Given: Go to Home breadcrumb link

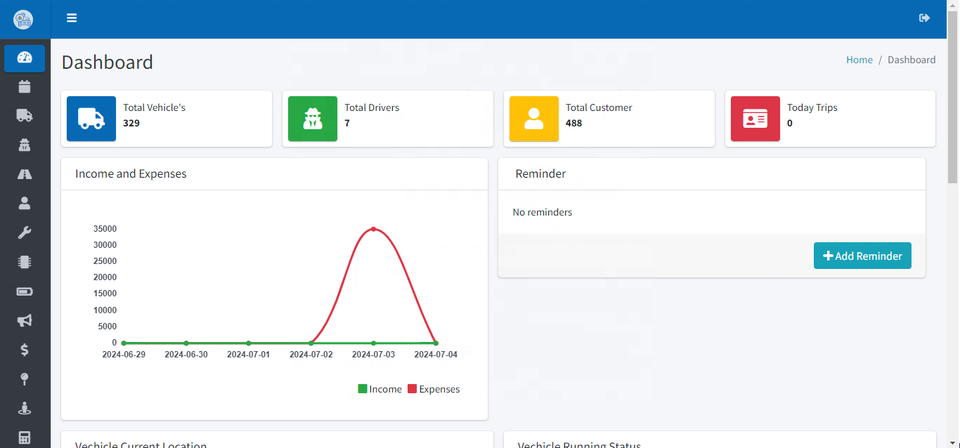Looking at the screenshot, I should click(859, 60).
